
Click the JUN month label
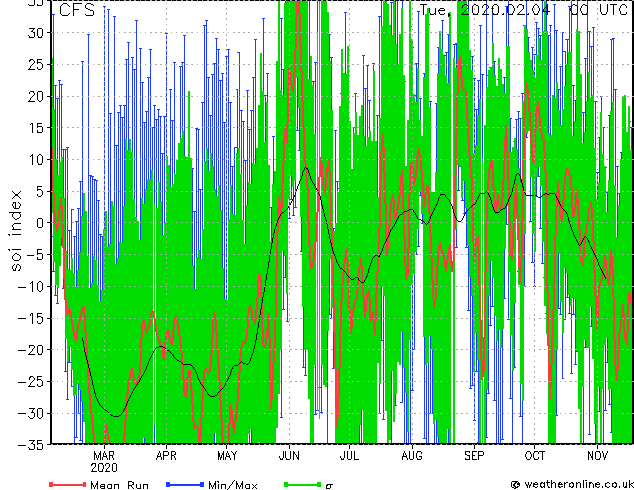[x=289, y=456]
